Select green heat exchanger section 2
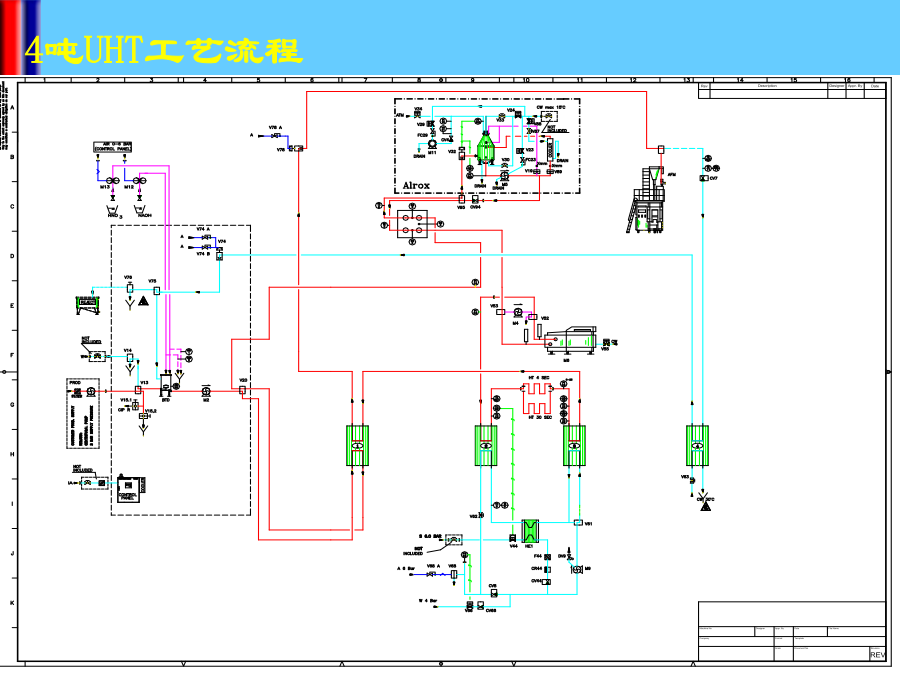 pyautogui.click(x=486, y=445)
